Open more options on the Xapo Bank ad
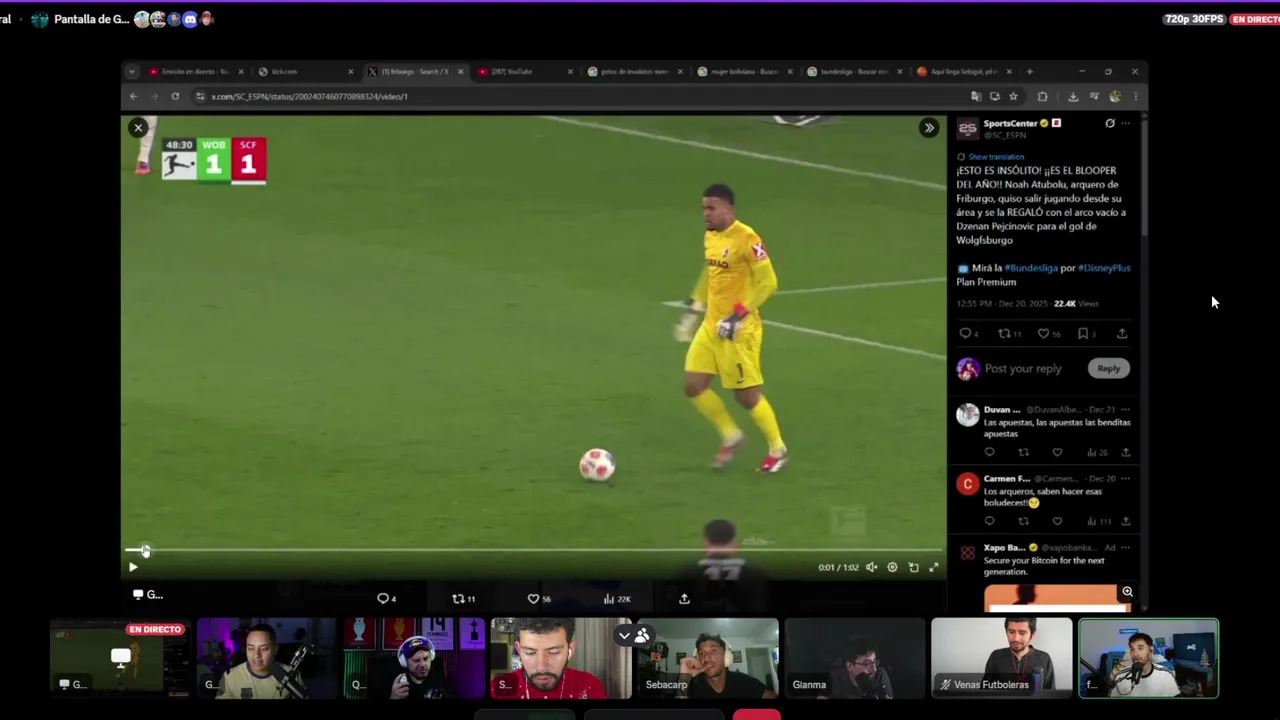1280x720 pixels. click(x=1125, y=547)
